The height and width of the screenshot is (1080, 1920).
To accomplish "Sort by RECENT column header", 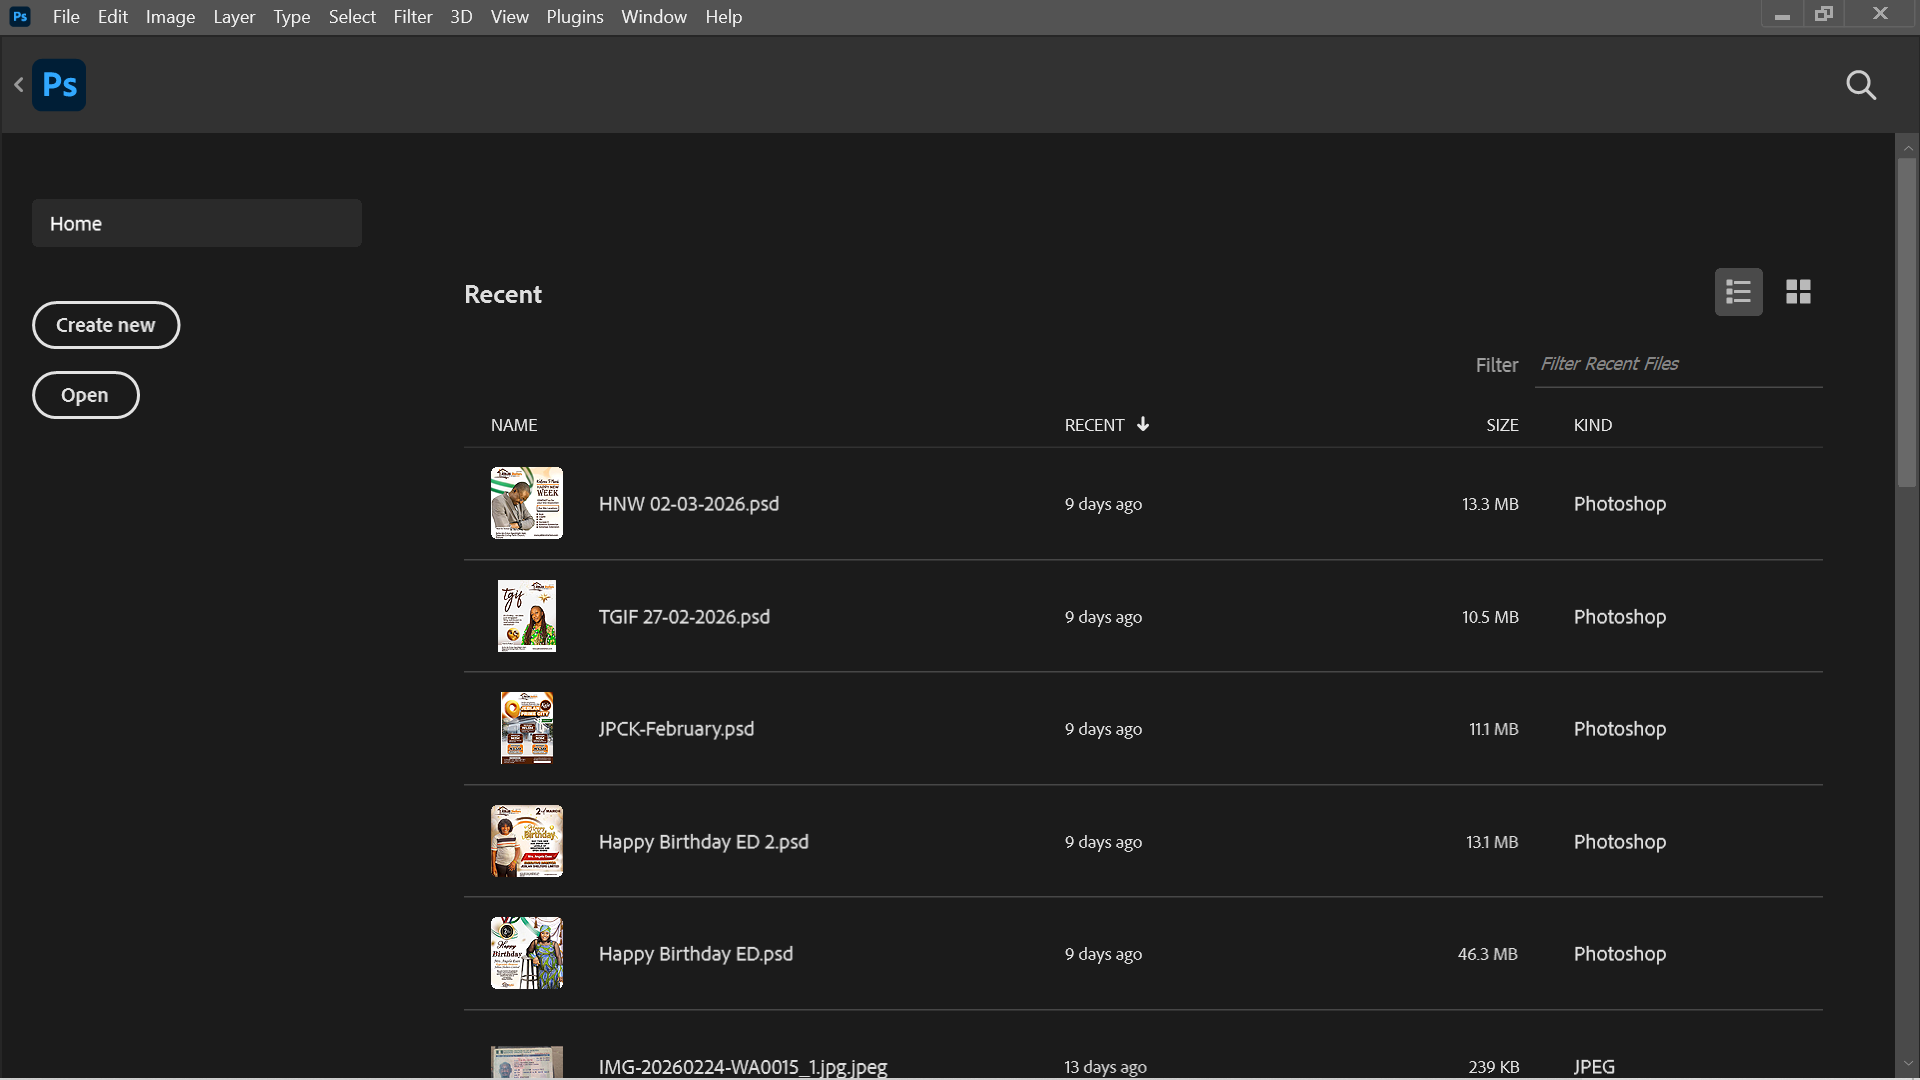I will [x=1094, y=425].
